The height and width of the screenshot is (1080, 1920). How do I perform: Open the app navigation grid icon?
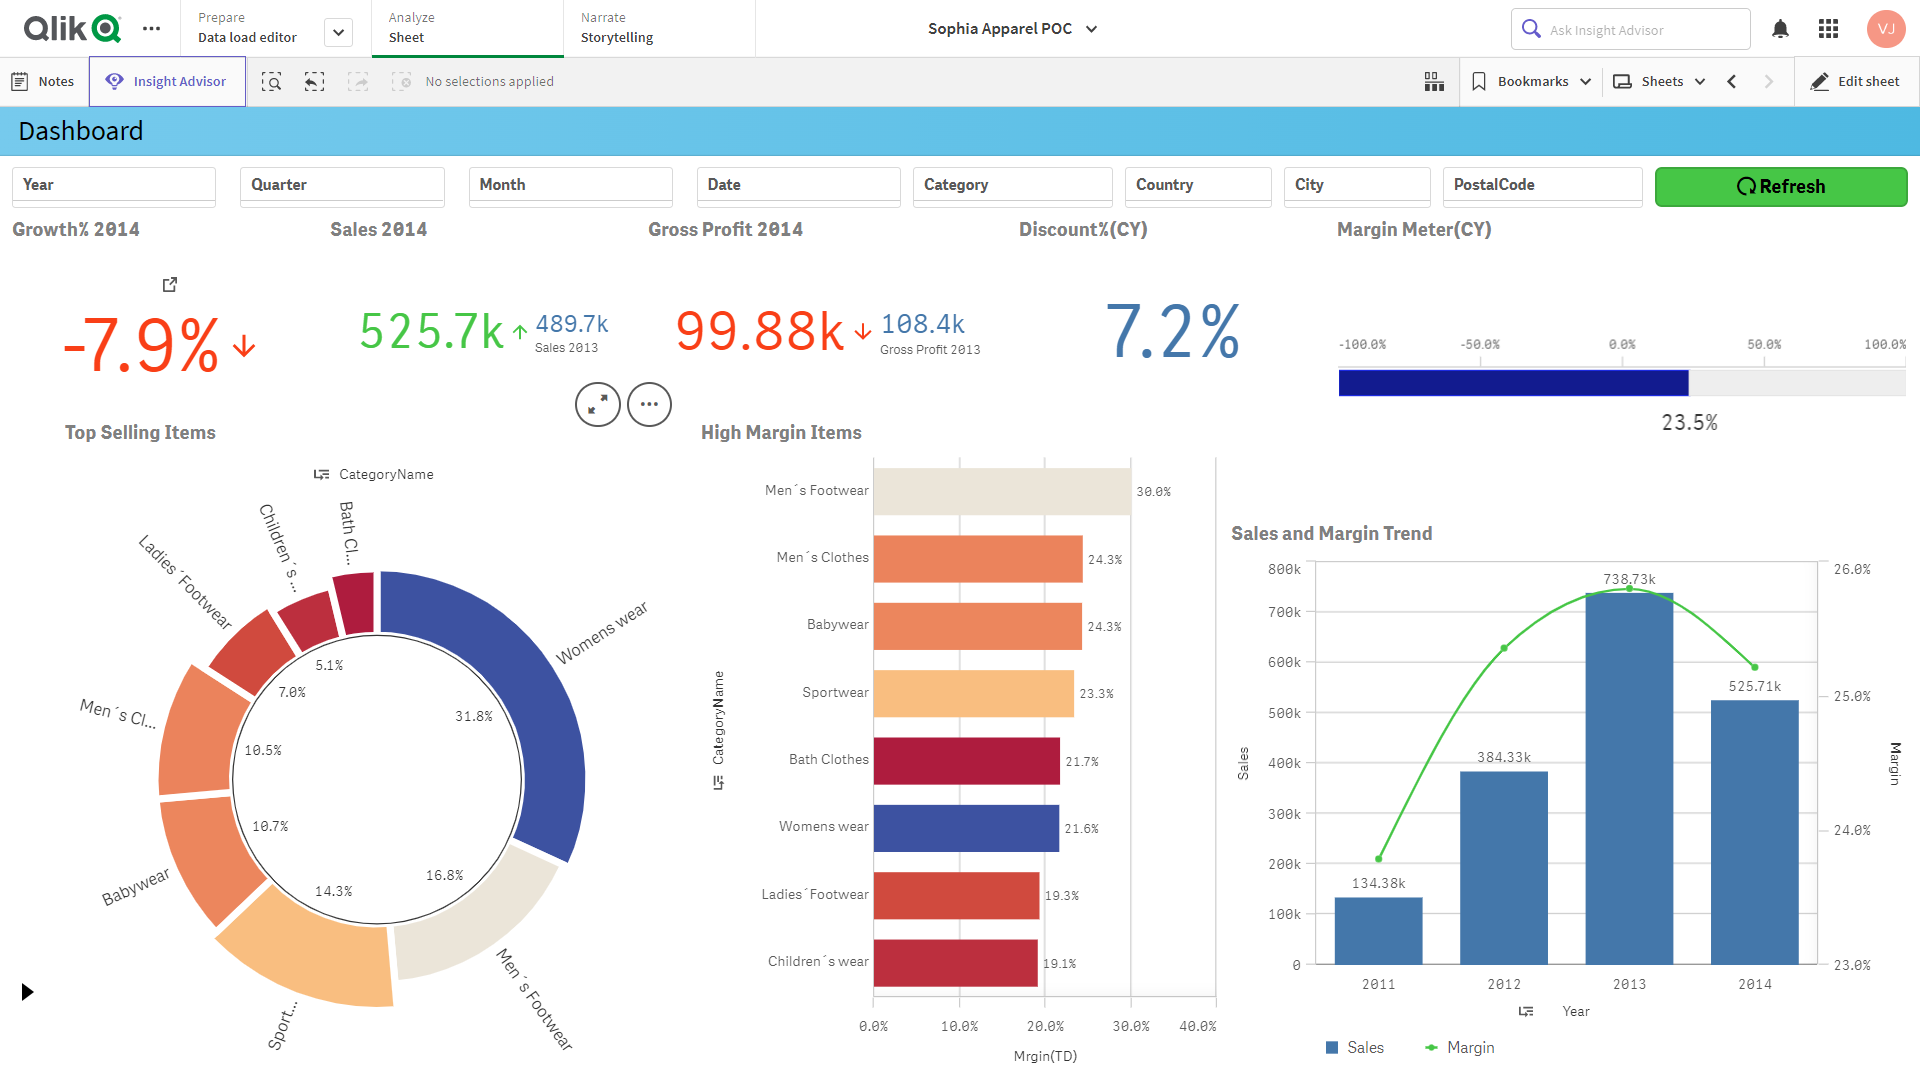tap(1828, 29)
